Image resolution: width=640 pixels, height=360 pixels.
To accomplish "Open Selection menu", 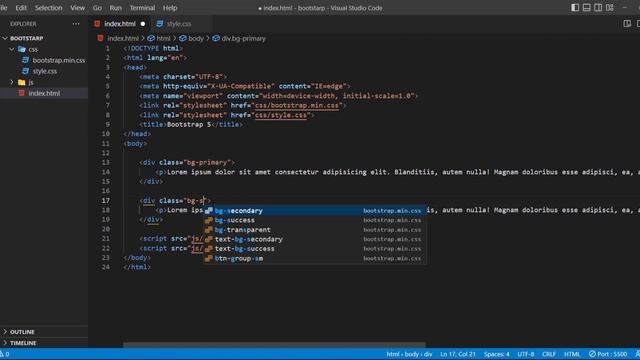I will pos(48,8).
